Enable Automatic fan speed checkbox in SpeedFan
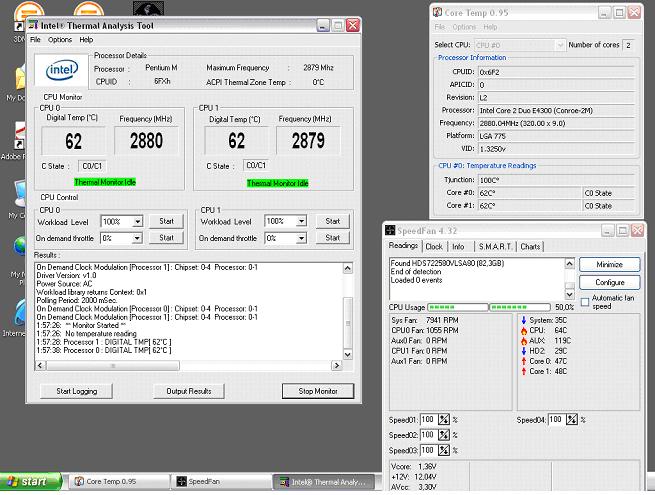655x495 pixels. 585,302
